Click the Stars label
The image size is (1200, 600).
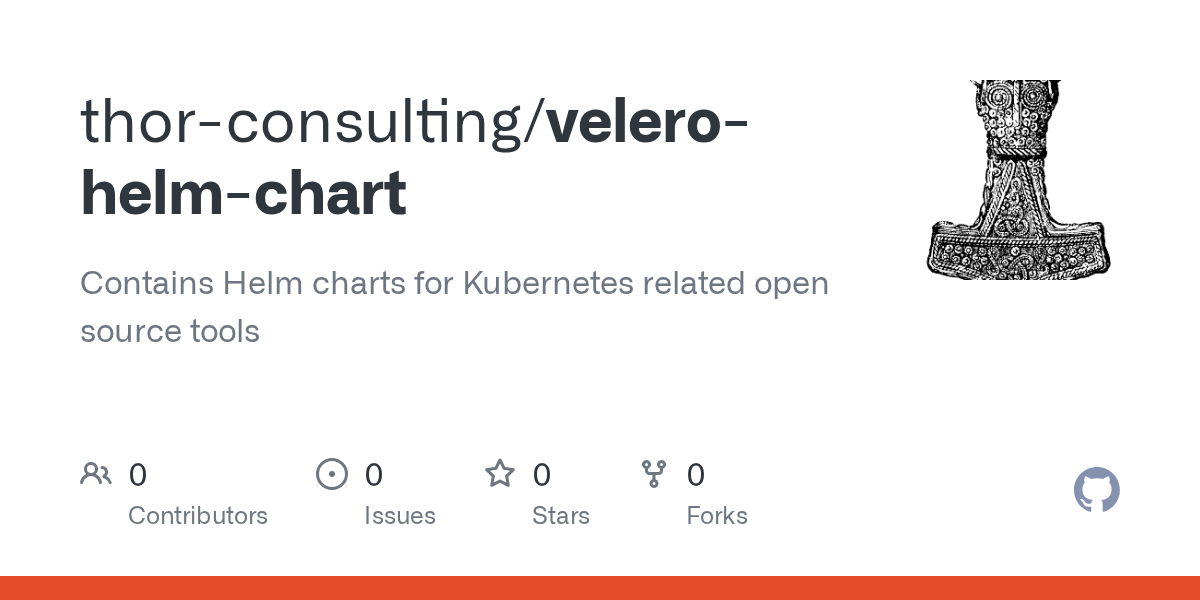(x=561, y=516)
